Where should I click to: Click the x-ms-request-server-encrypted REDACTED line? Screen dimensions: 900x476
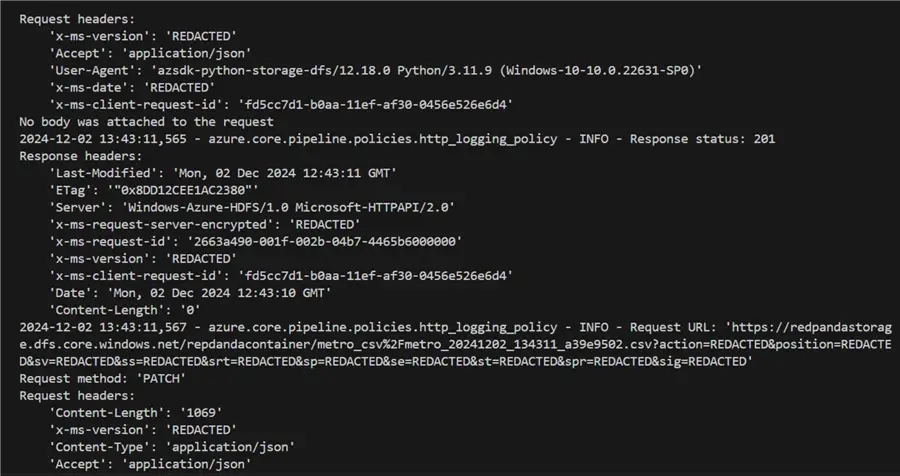pos(204,225)
